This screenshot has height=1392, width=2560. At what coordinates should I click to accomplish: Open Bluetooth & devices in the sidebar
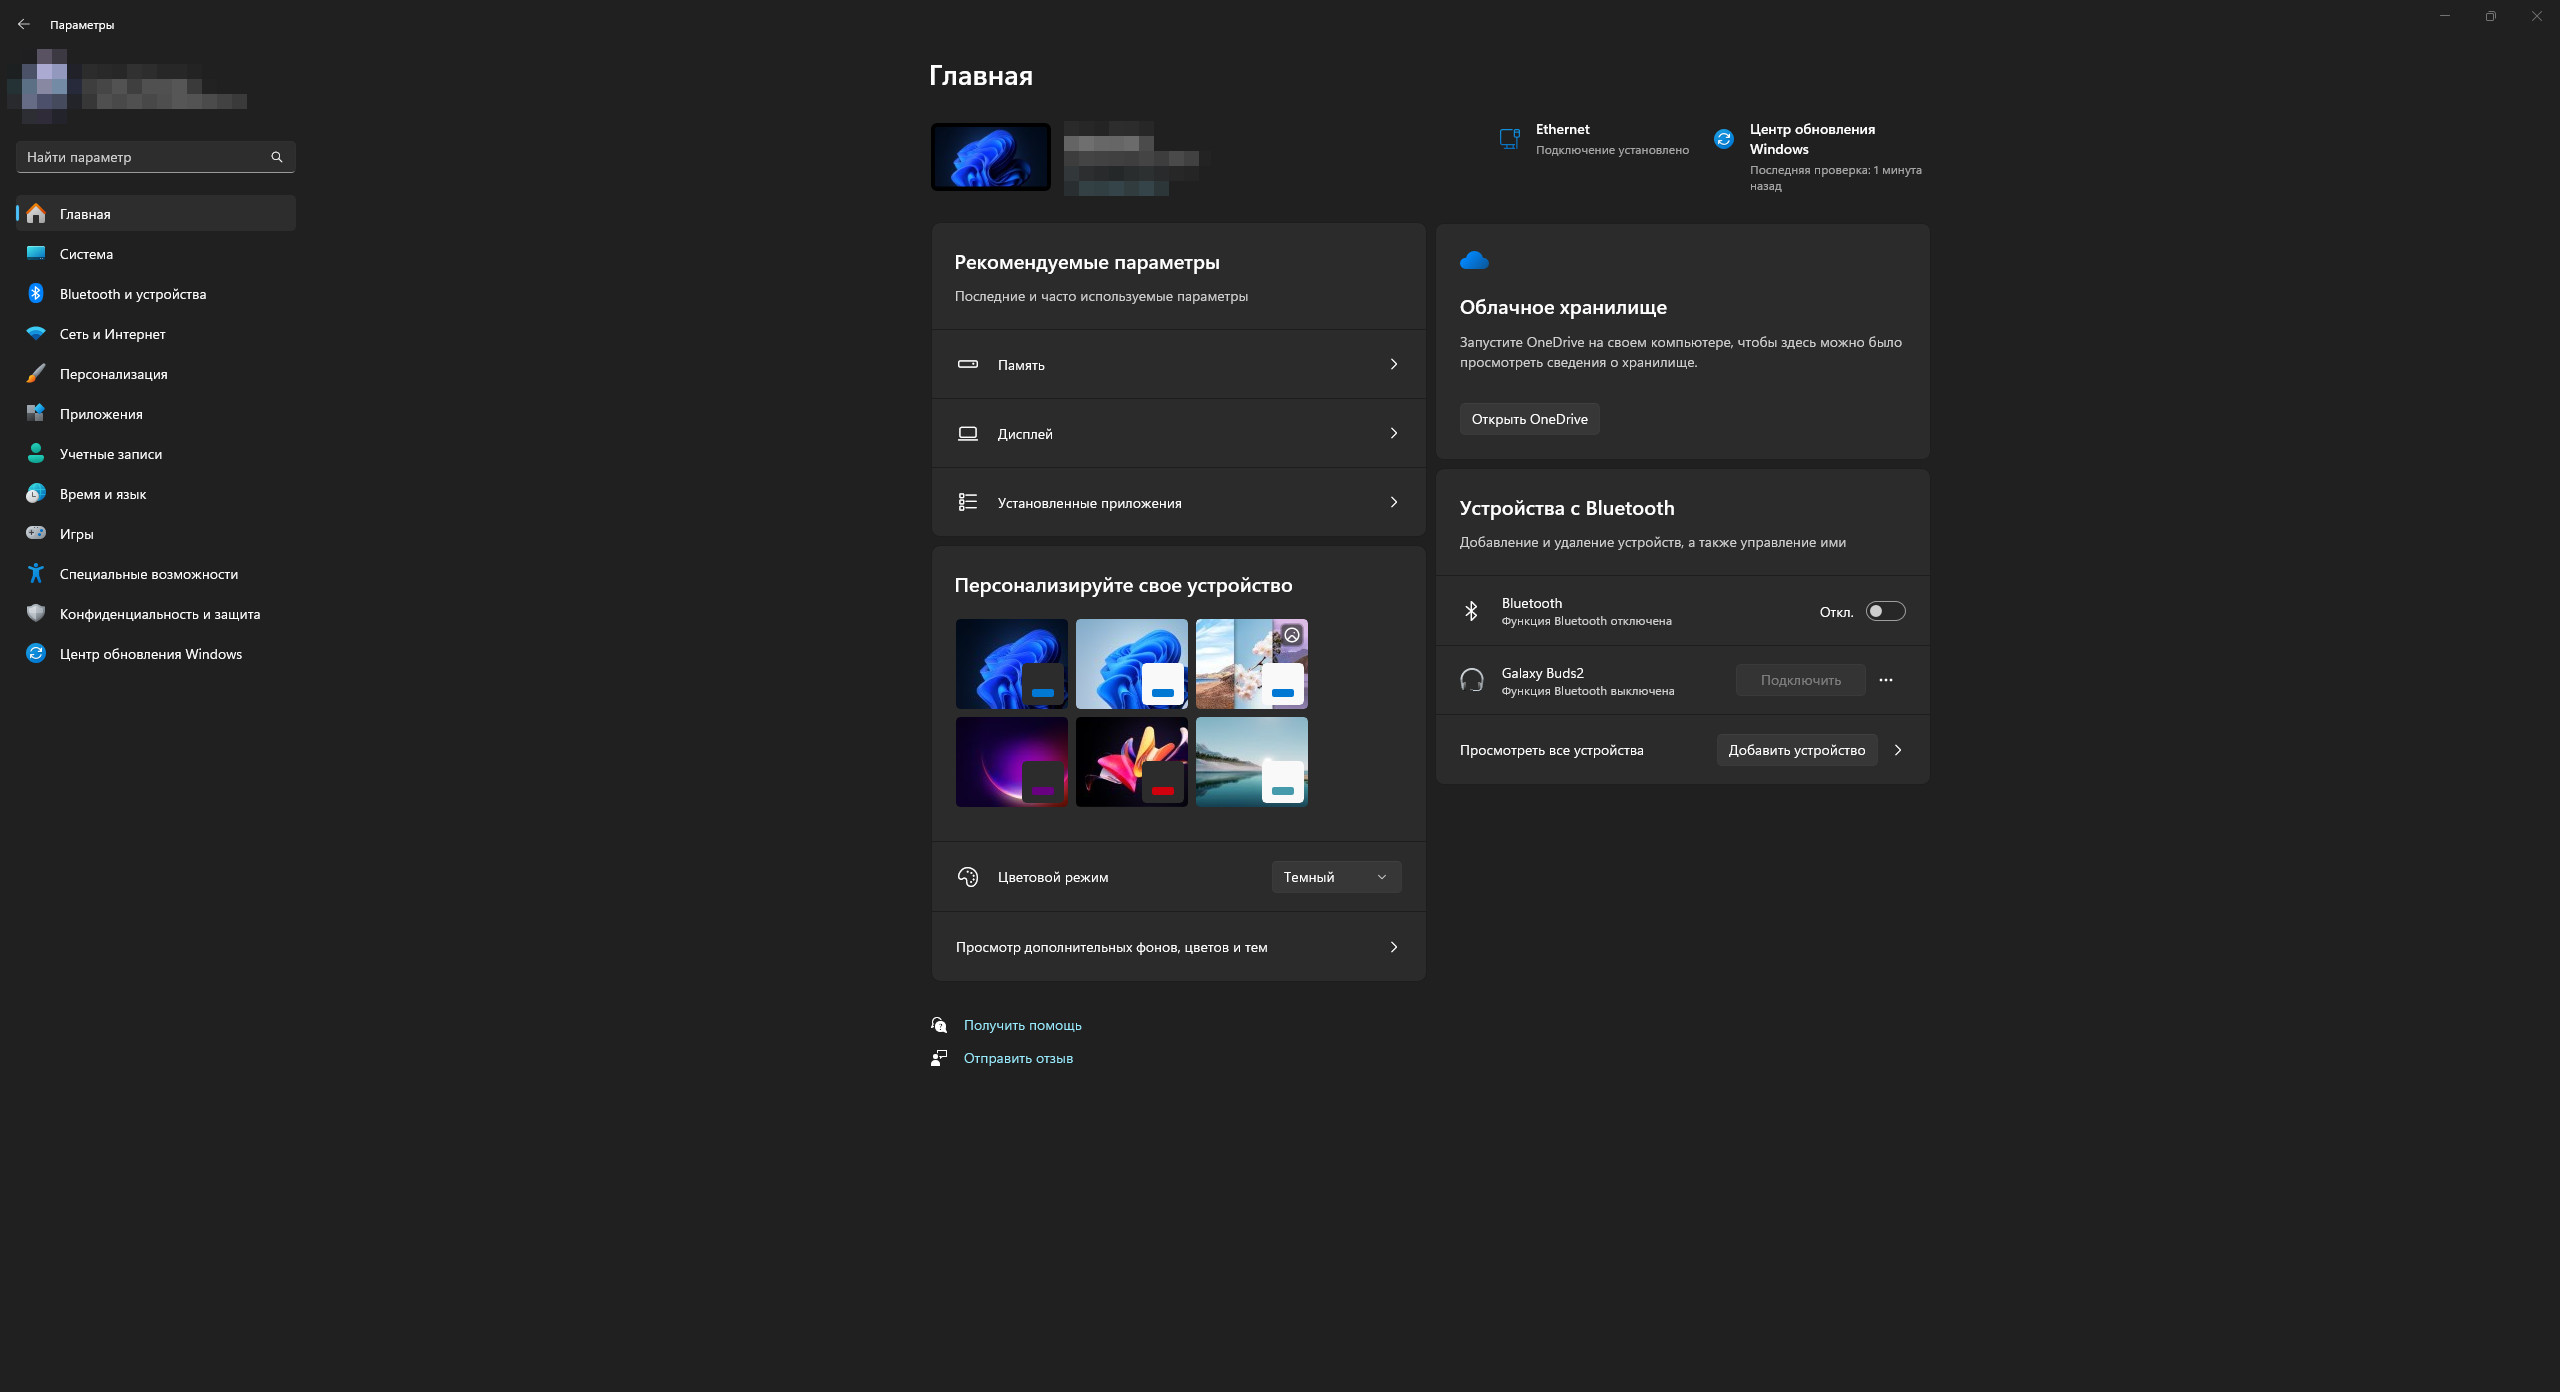pos(132,294)
